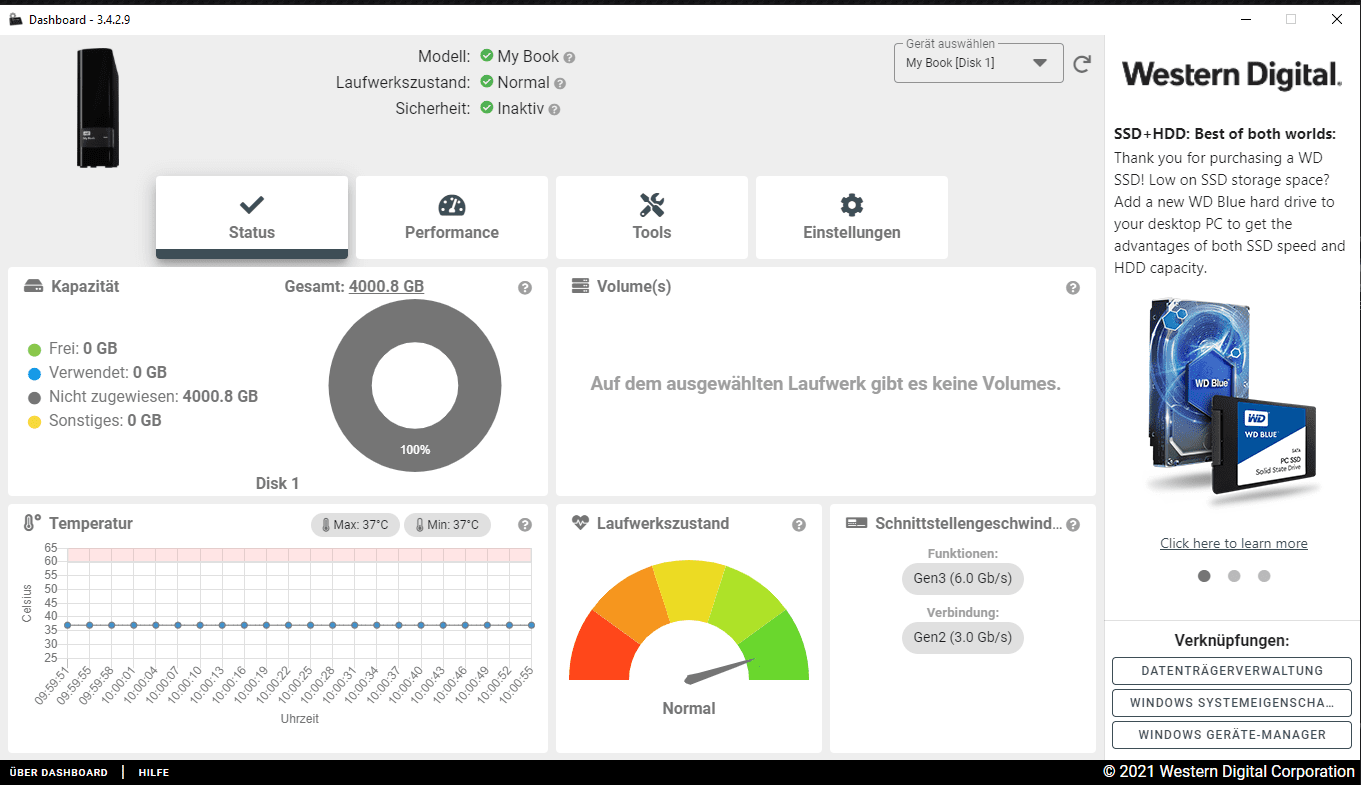Open Windows Geräte-Manager shortcut
The height and width of the screenshot is (785, 1361).
pos(1232,735)
